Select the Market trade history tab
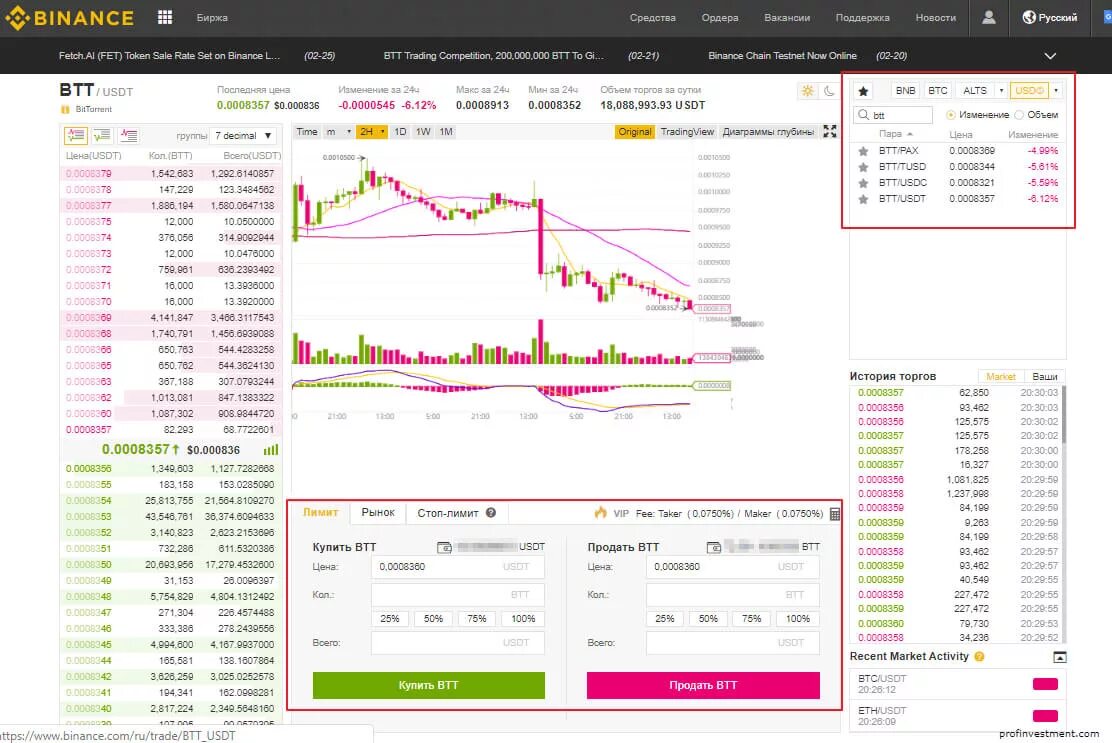The image size is (1112, 743). pyautogui.click(x=1000, y=376)
